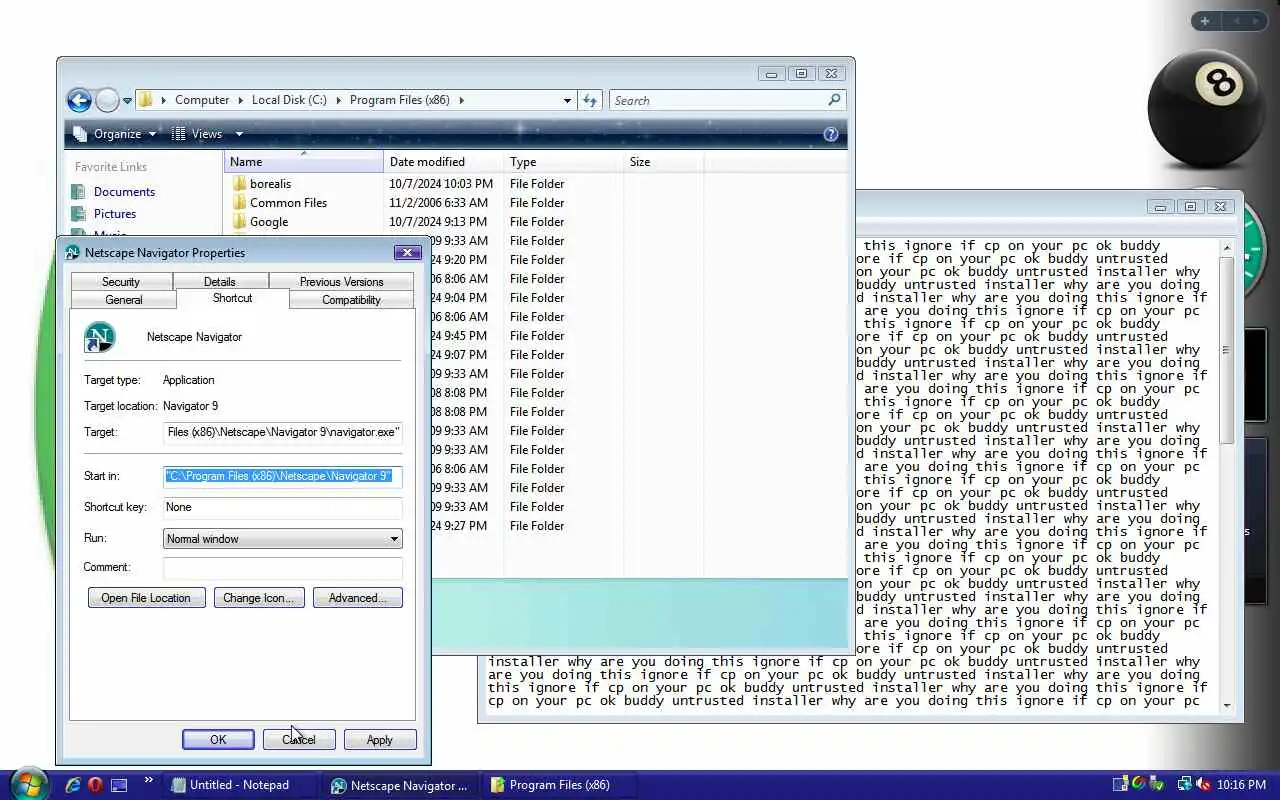This screenshot has height=800, width=1280.
Task: Expand the Quick Launch overflow chevron
Action: (x=149, y=780)
